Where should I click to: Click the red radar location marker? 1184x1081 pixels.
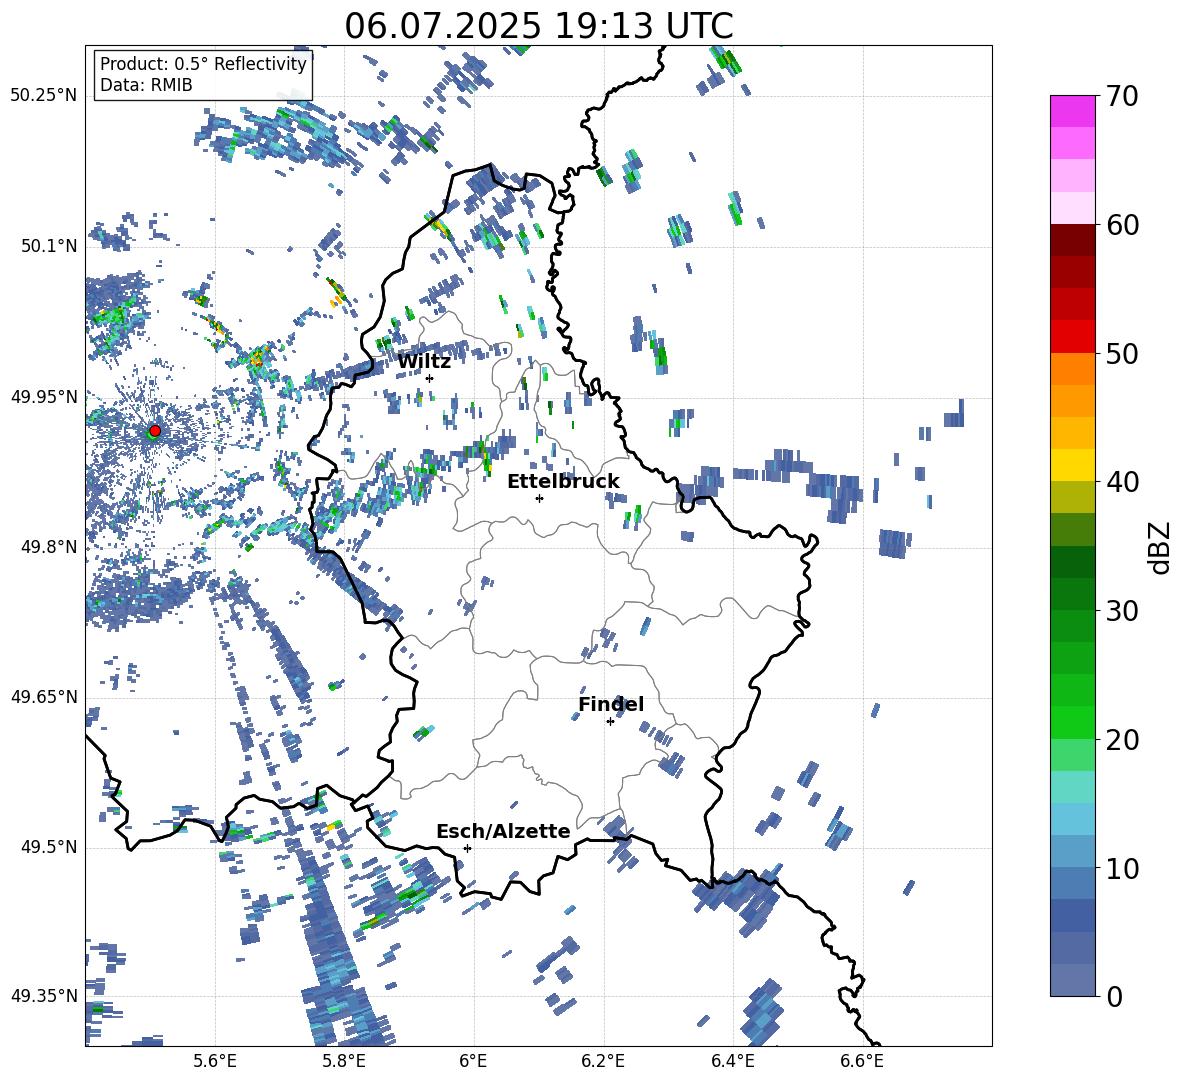(x=155, y=430)
